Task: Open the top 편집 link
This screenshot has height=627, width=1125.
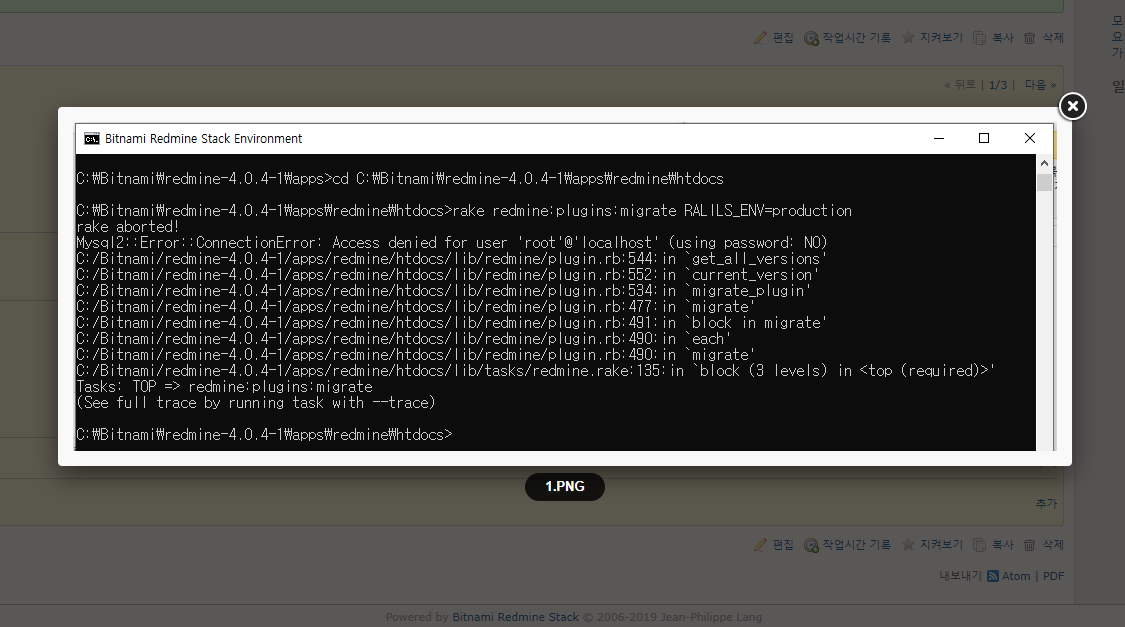Action: point(783,38)
